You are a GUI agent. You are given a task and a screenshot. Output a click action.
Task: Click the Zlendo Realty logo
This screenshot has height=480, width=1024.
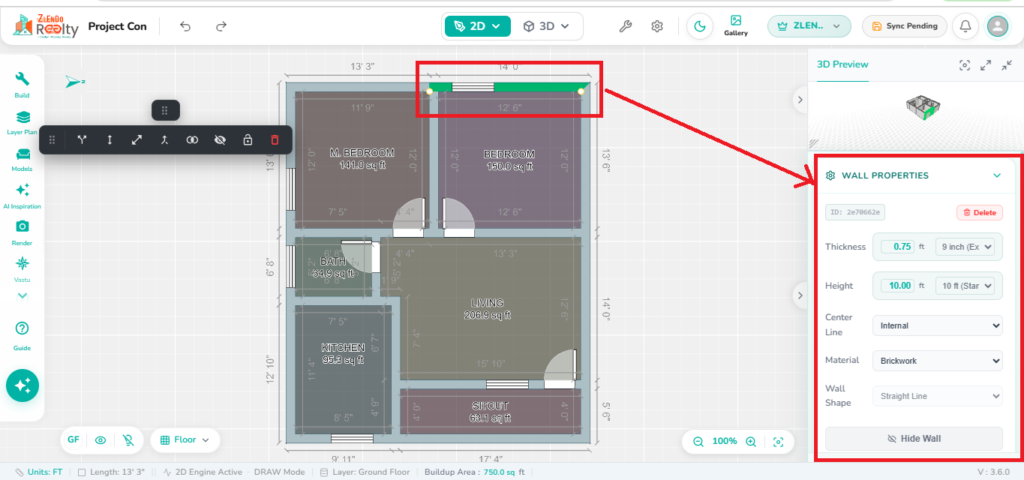click(46, 26)
